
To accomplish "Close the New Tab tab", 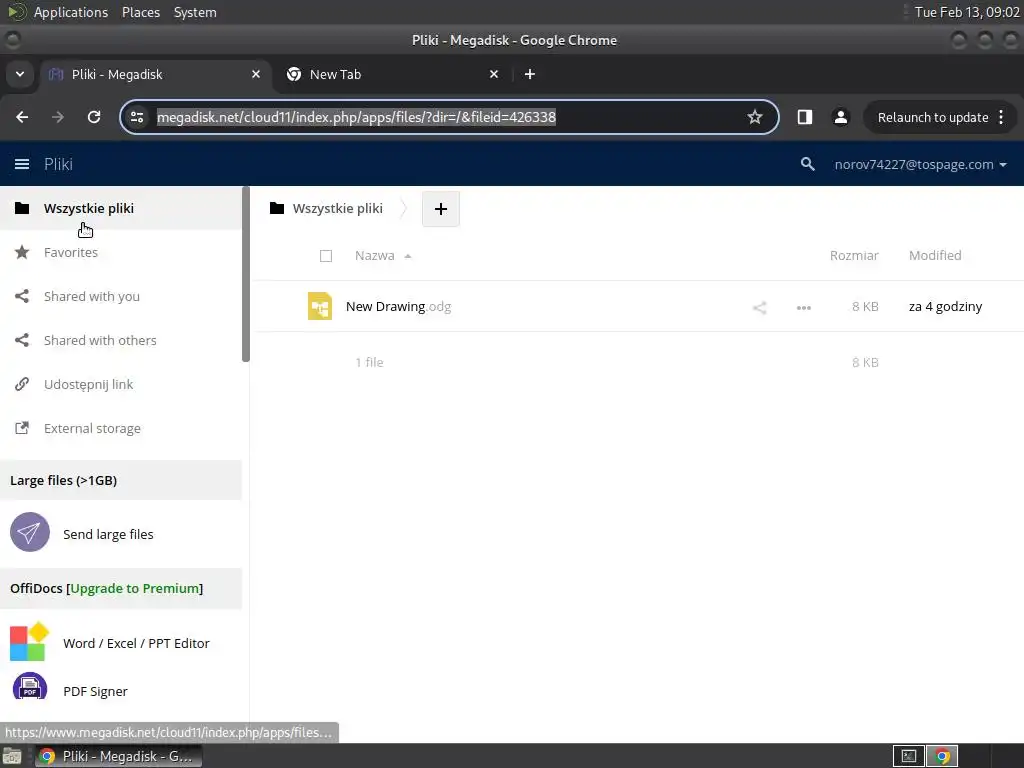I will [x=494, y=74].
